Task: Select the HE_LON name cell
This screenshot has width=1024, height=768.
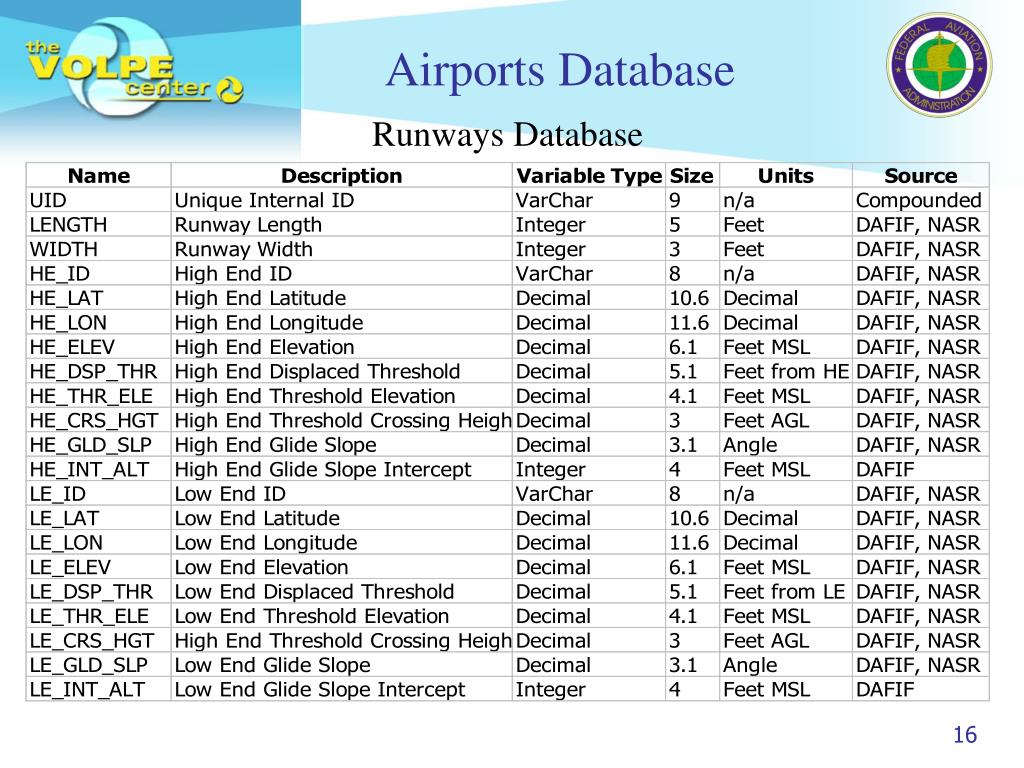Action: click(x=99, y=323)
